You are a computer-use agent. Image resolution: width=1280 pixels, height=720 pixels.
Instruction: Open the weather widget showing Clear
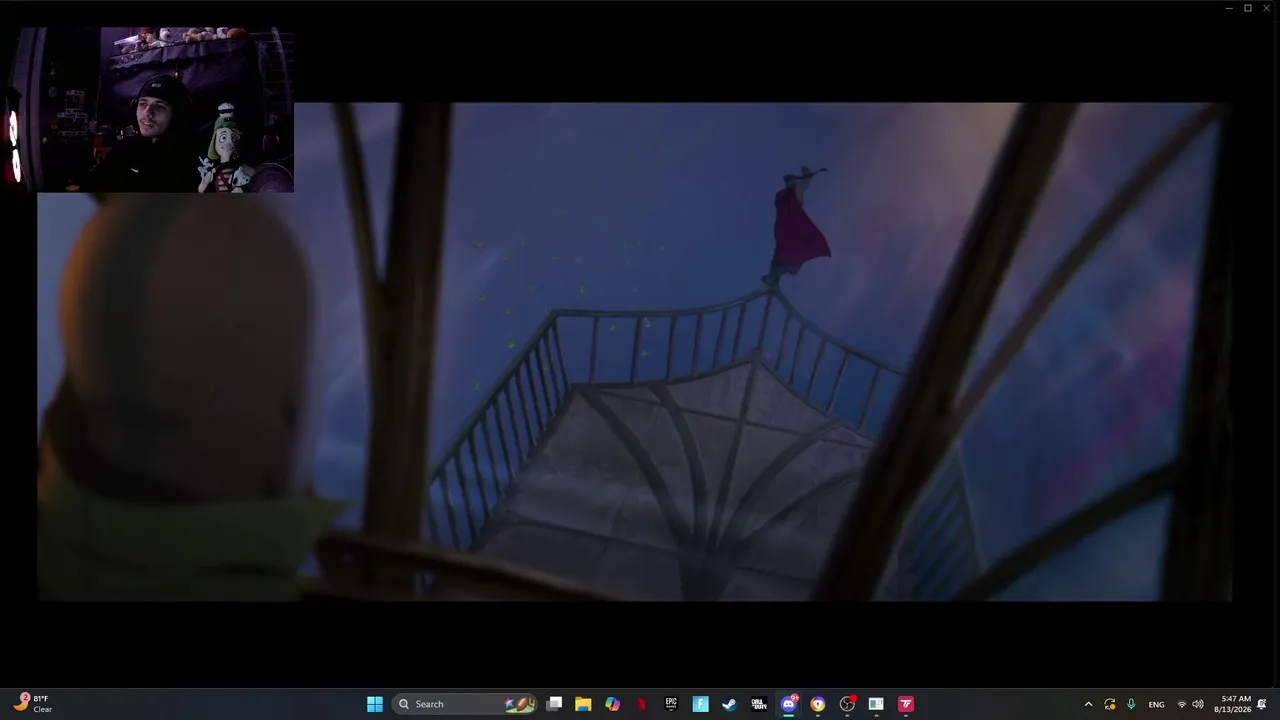pos(32,704)
